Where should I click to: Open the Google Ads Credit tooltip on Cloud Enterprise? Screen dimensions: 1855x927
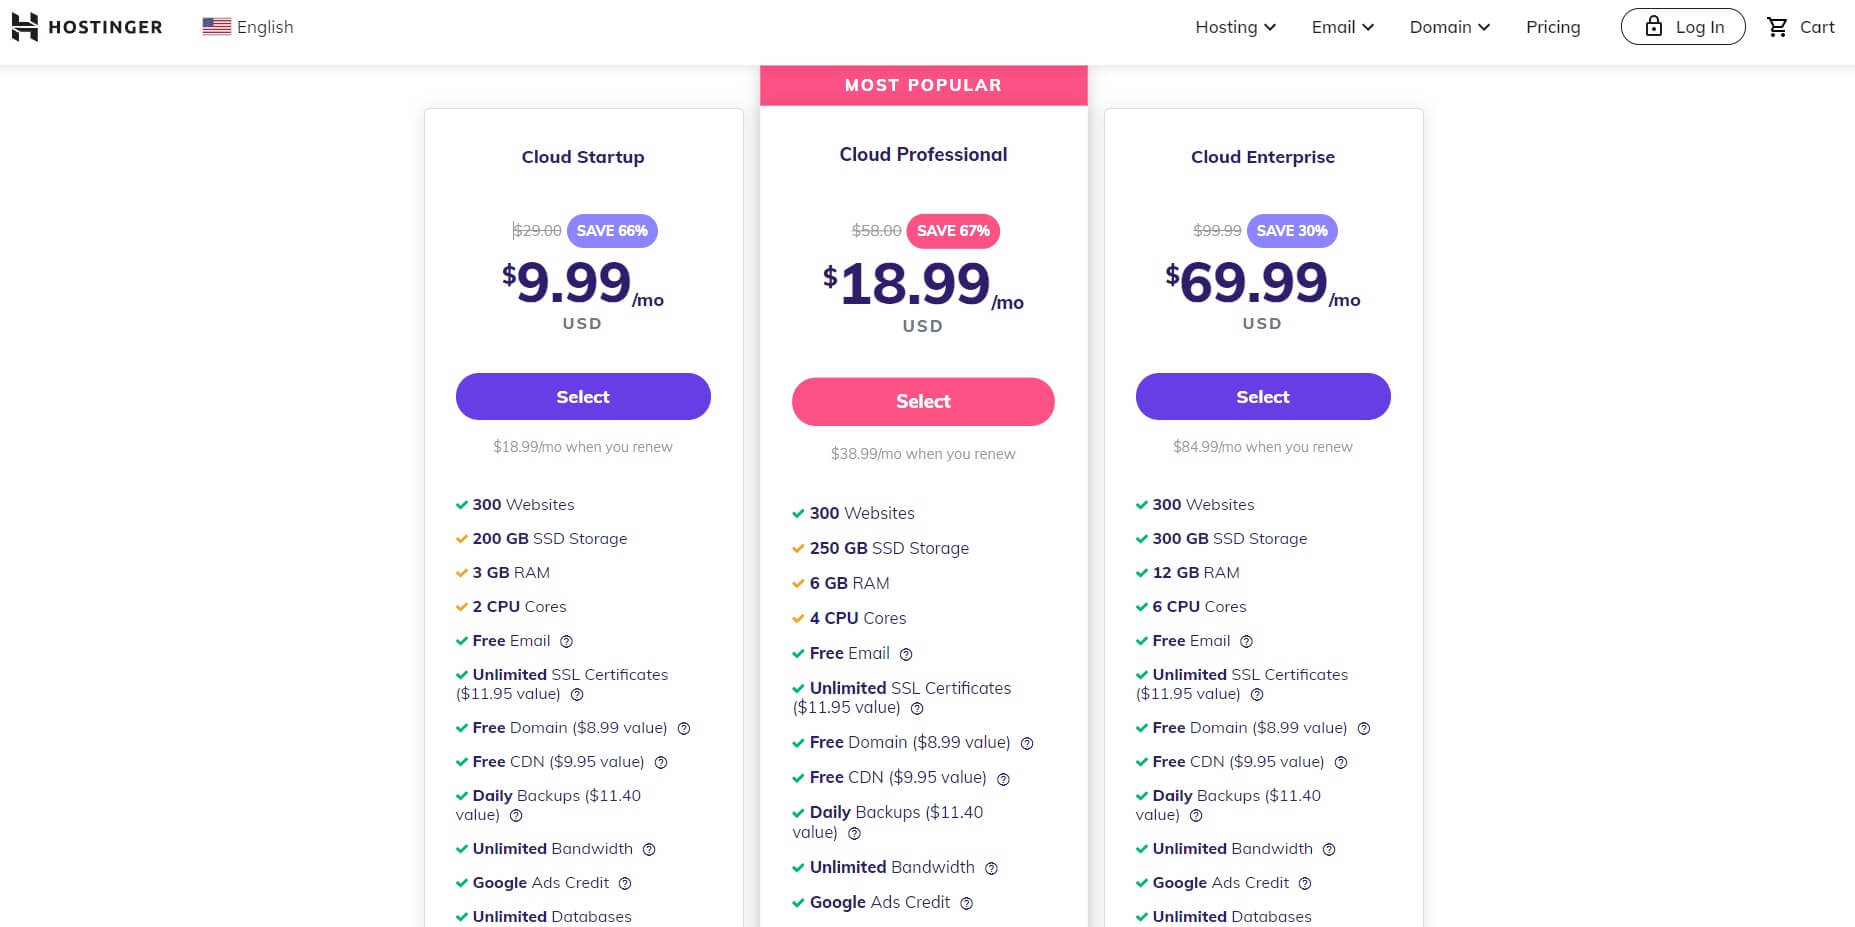[x=1304, y=883]
